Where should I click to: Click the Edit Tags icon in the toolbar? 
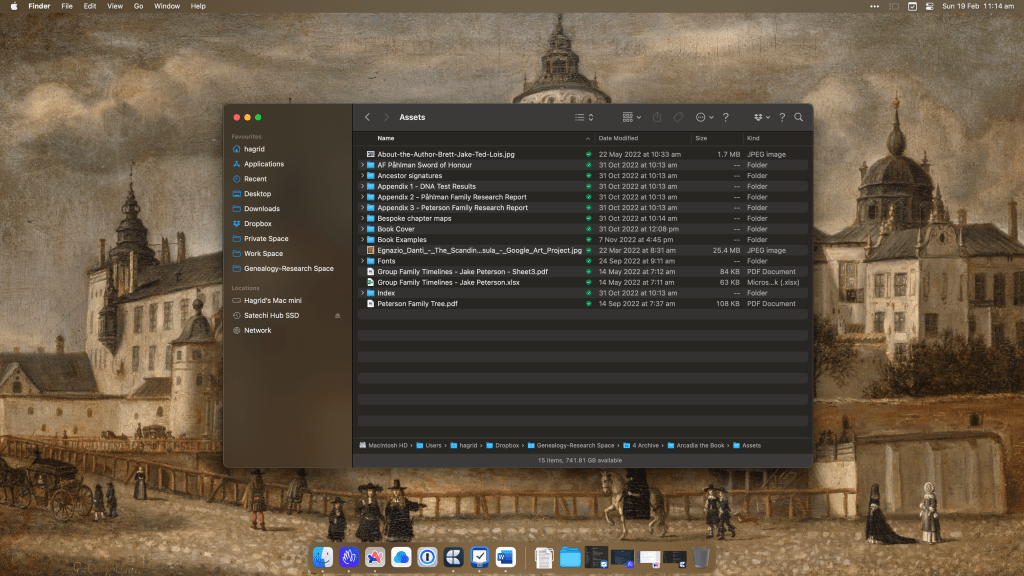click(x=678, y=117)
